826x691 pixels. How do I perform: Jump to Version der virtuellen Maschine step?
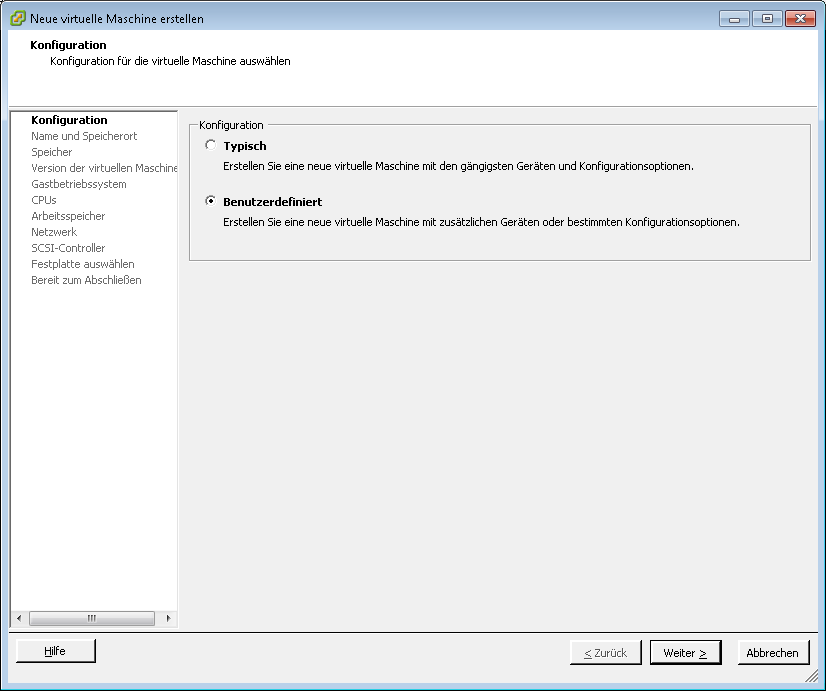click(104, 168)
